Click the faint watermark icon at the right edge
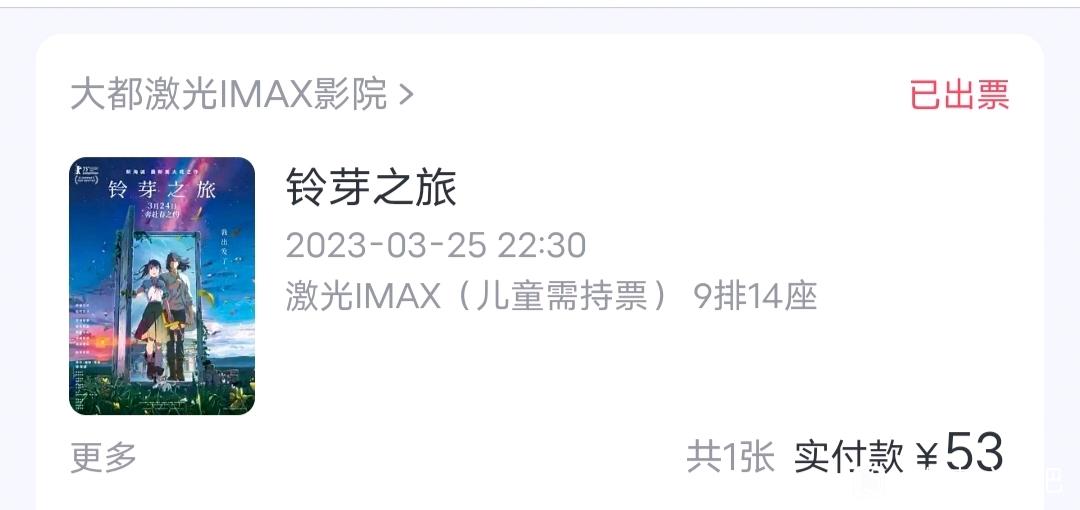Viewport: 1080px width, 510px height. pos(1054,480)
